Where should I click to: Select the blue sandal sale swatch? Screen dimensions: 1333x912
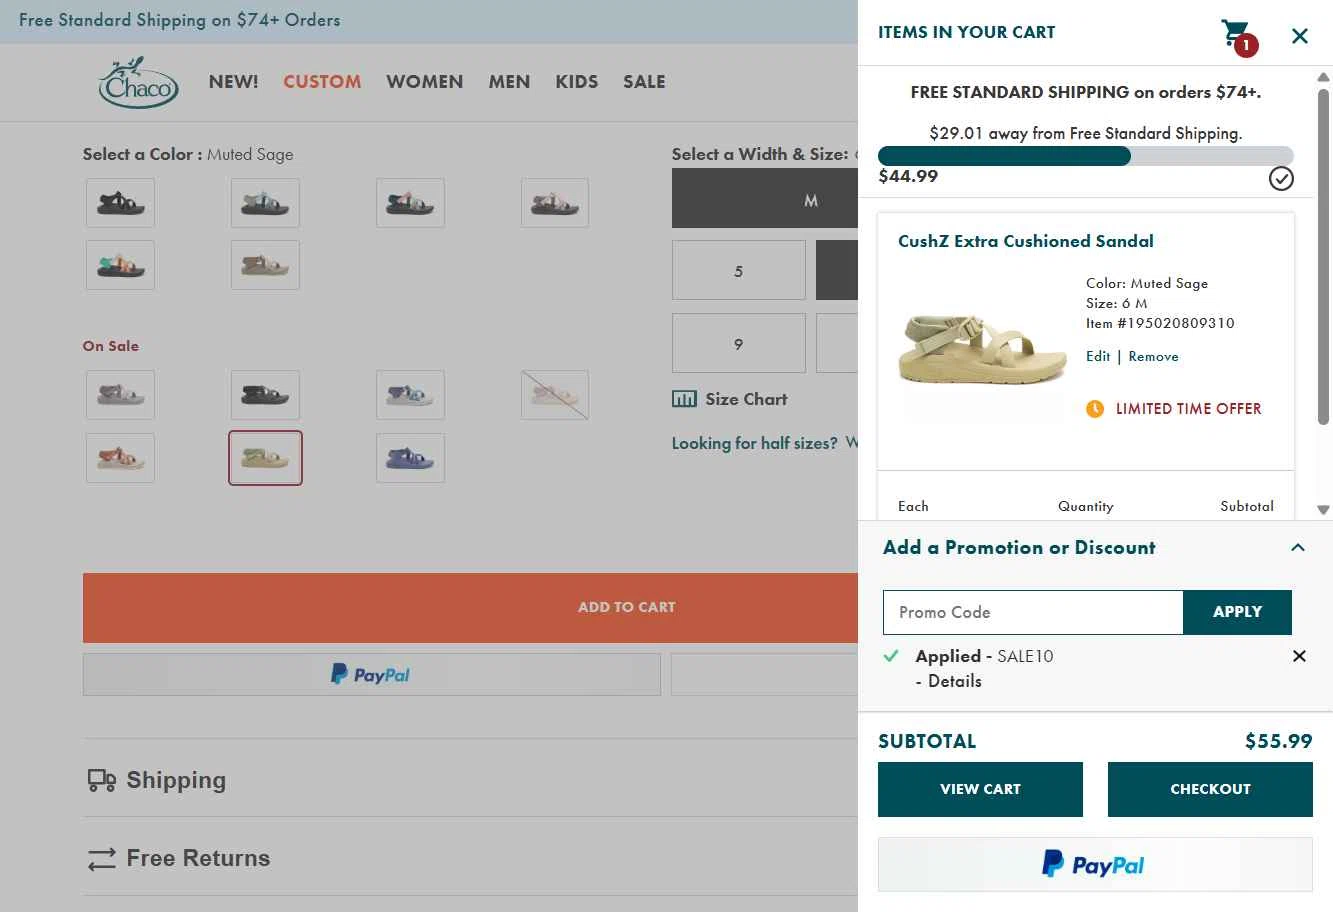(x=410, y=458)
